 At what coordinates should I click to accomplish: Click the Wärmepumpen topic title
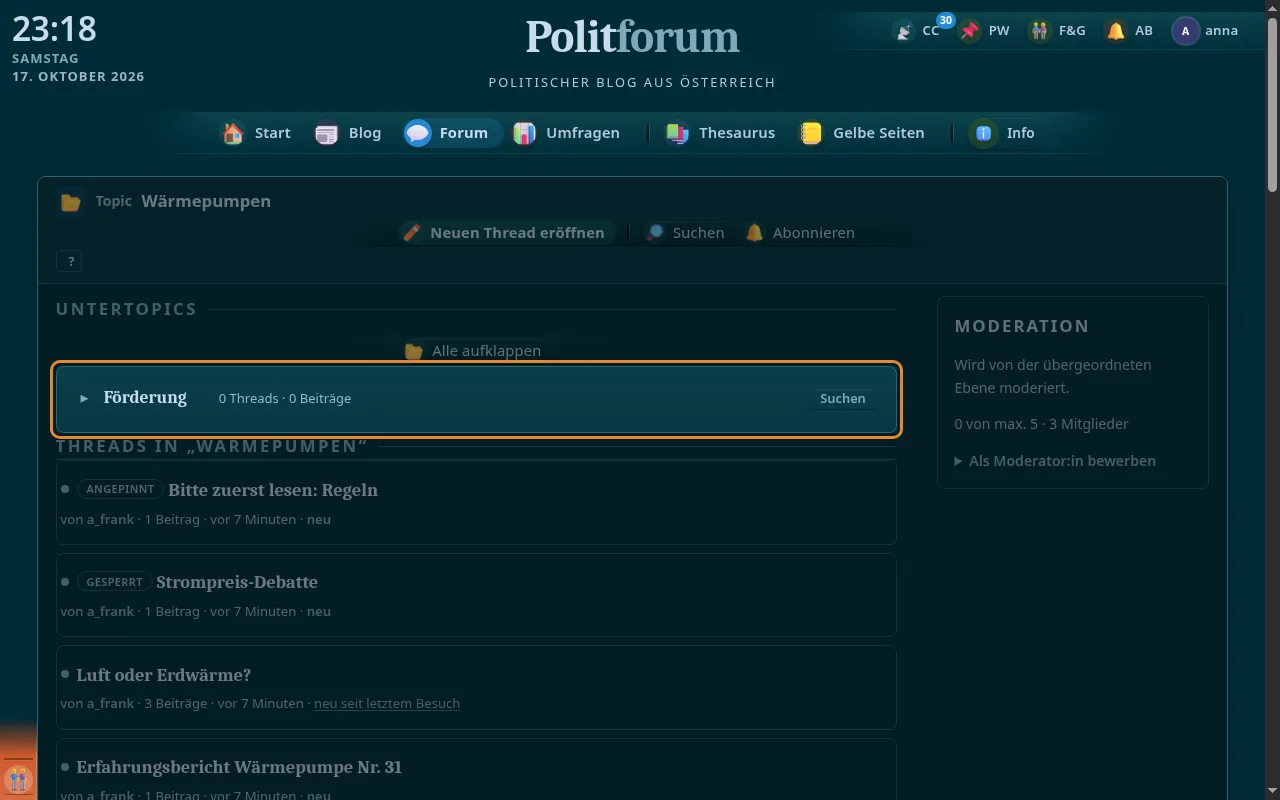pos(206,201)
